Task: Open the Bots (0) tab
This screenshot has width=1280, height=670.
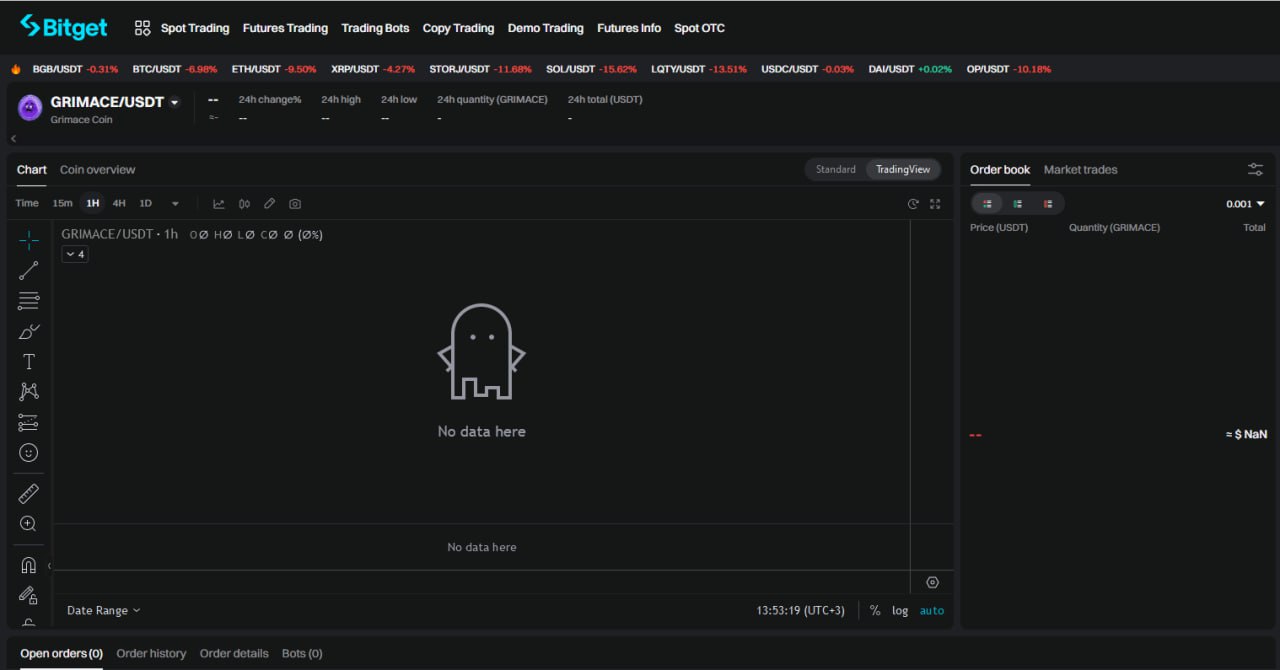Action: pyautogui.click(x=302, y=653)
